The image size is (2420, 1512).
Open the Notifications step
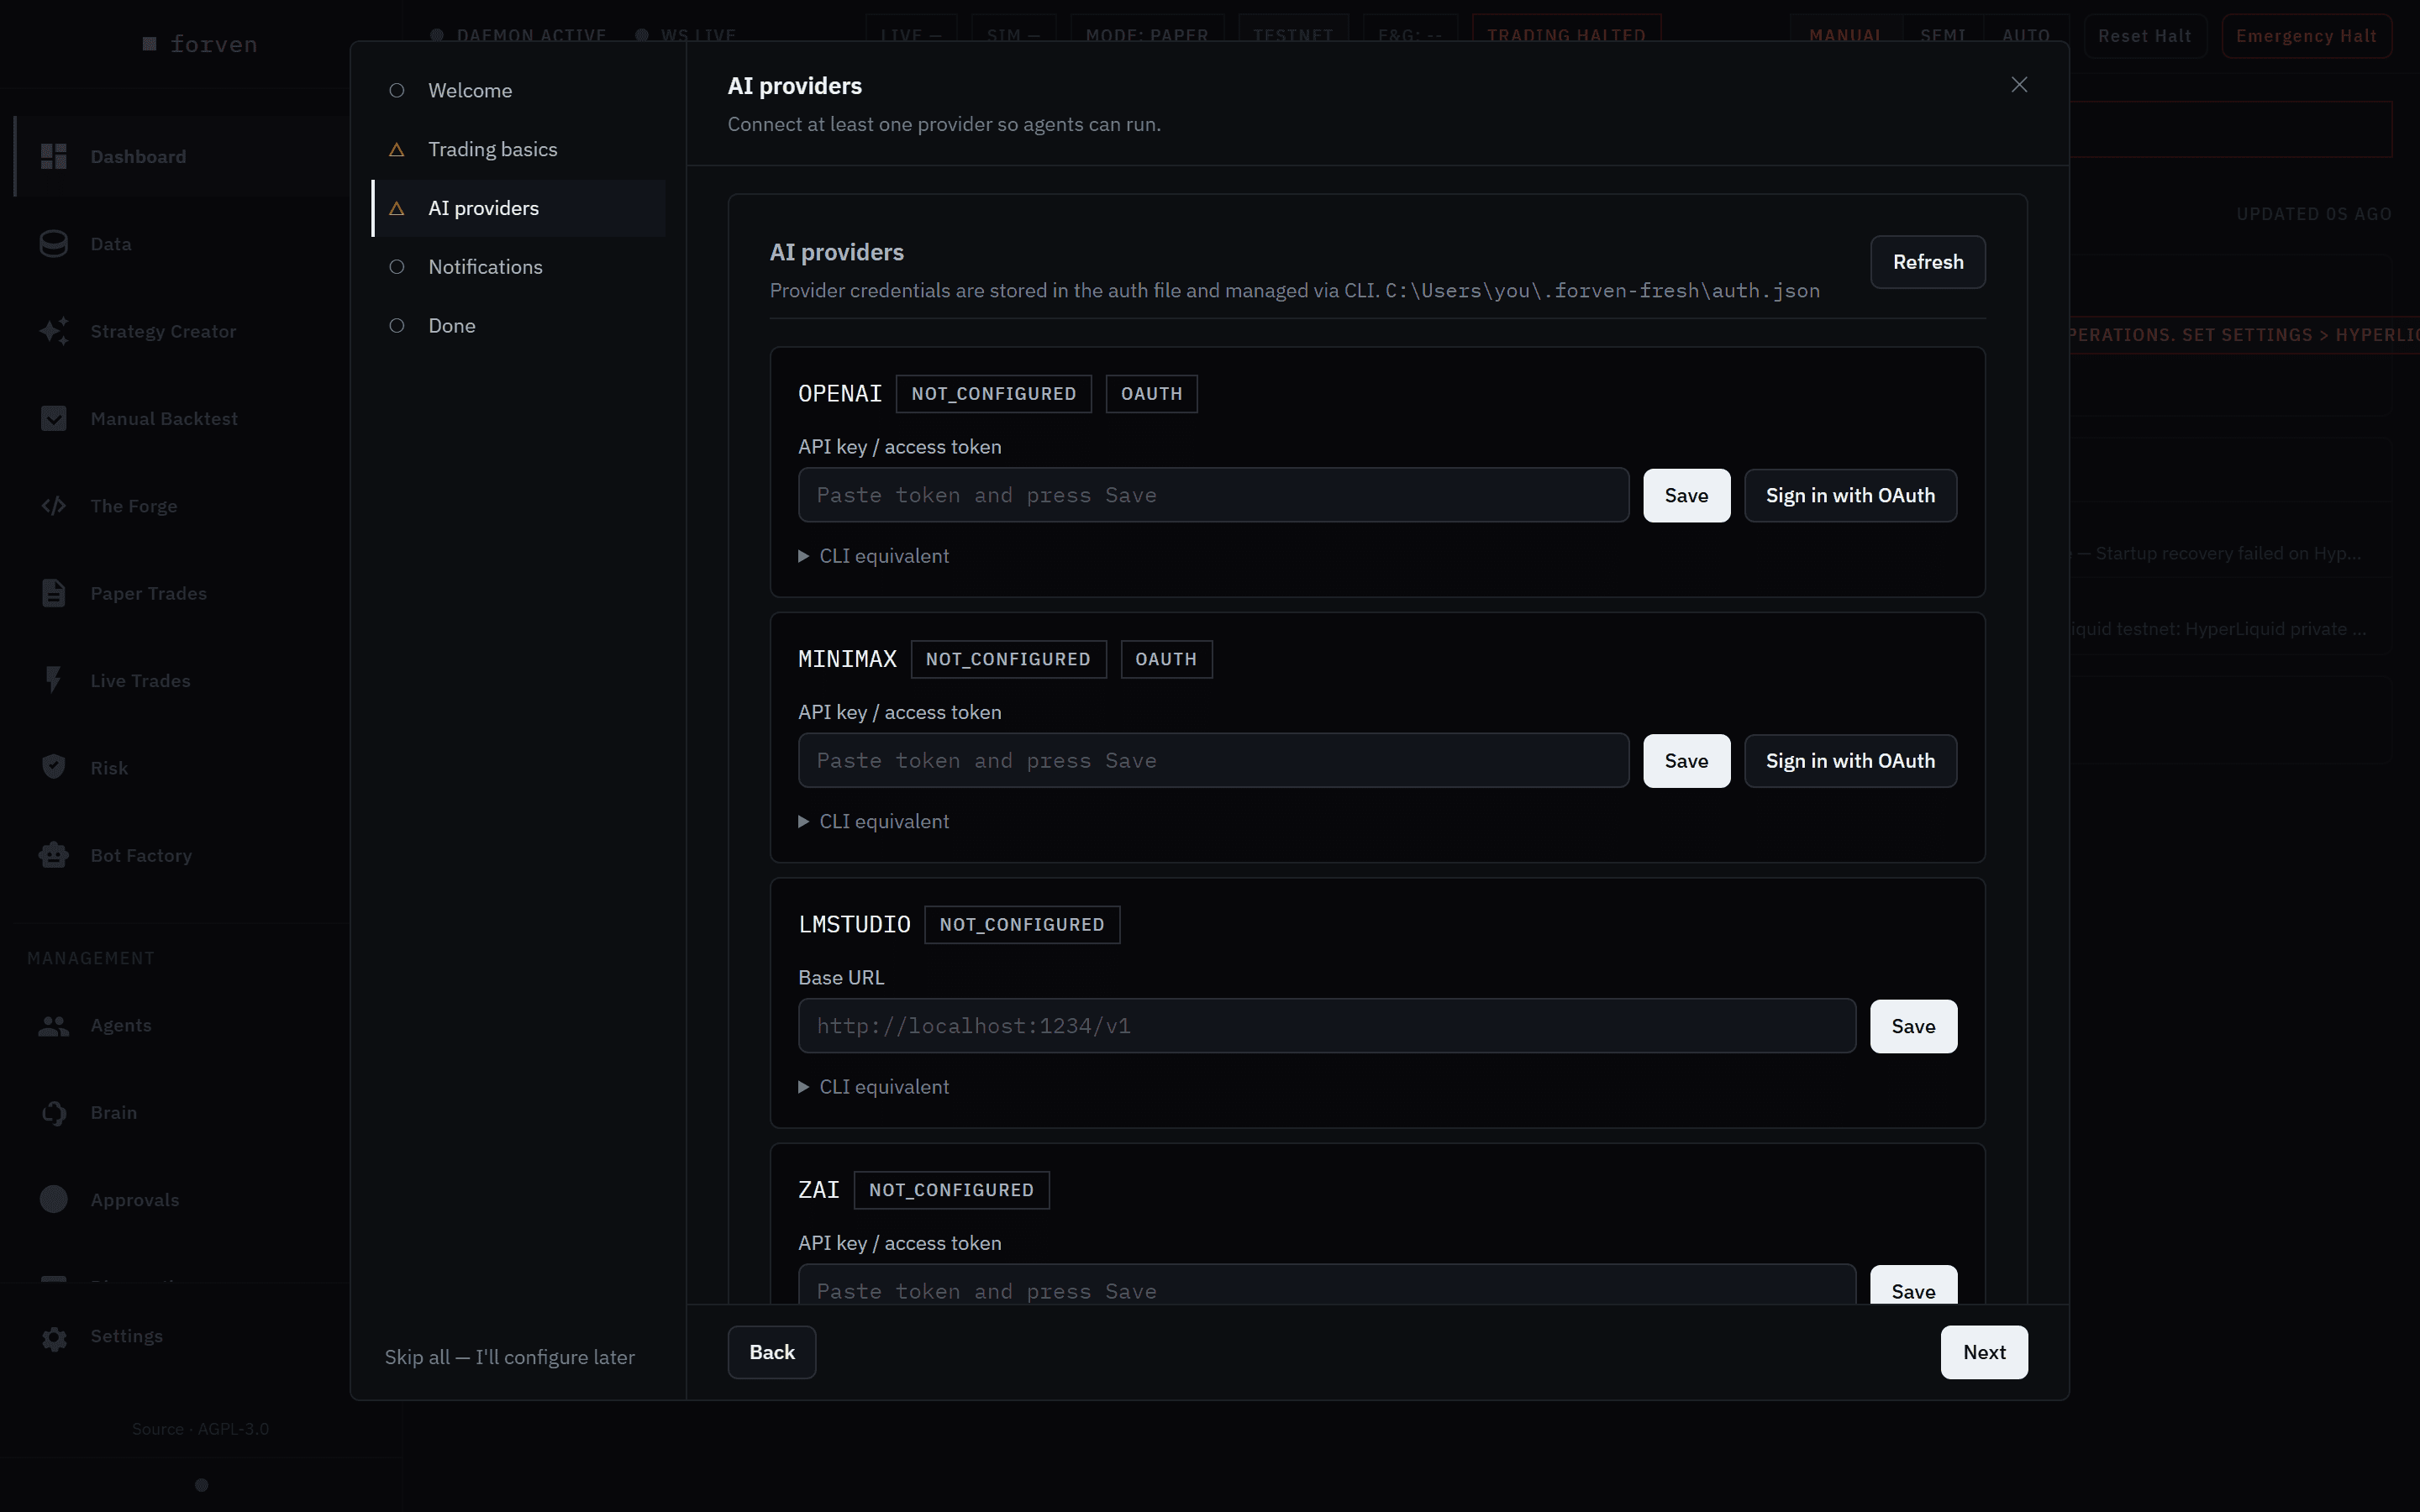click(x=519, y=267)
